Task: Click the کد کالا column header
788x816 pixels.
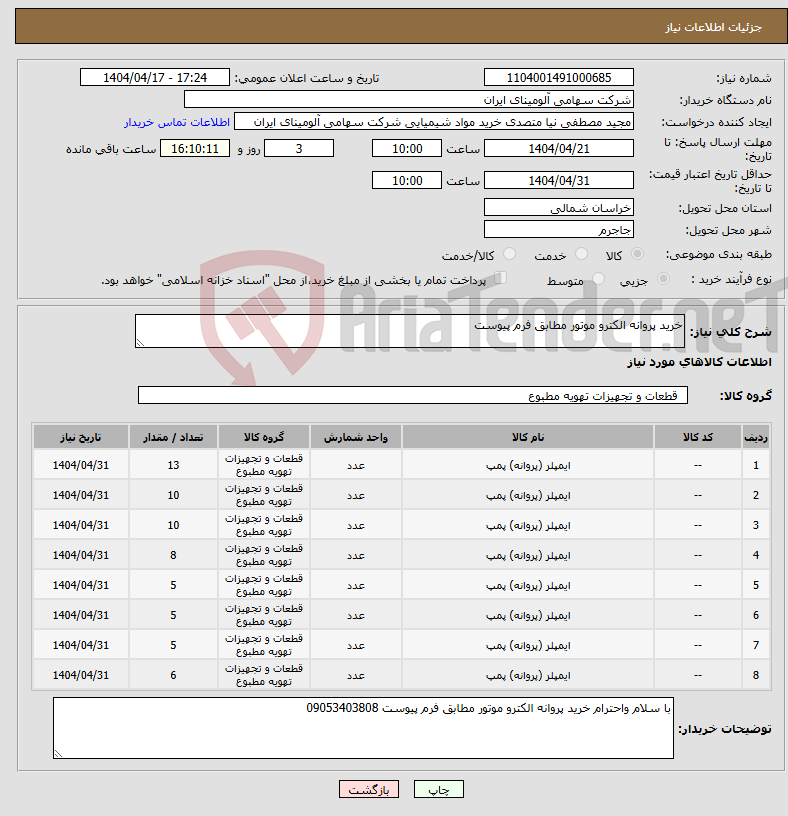Action: (x=697, y=437)
